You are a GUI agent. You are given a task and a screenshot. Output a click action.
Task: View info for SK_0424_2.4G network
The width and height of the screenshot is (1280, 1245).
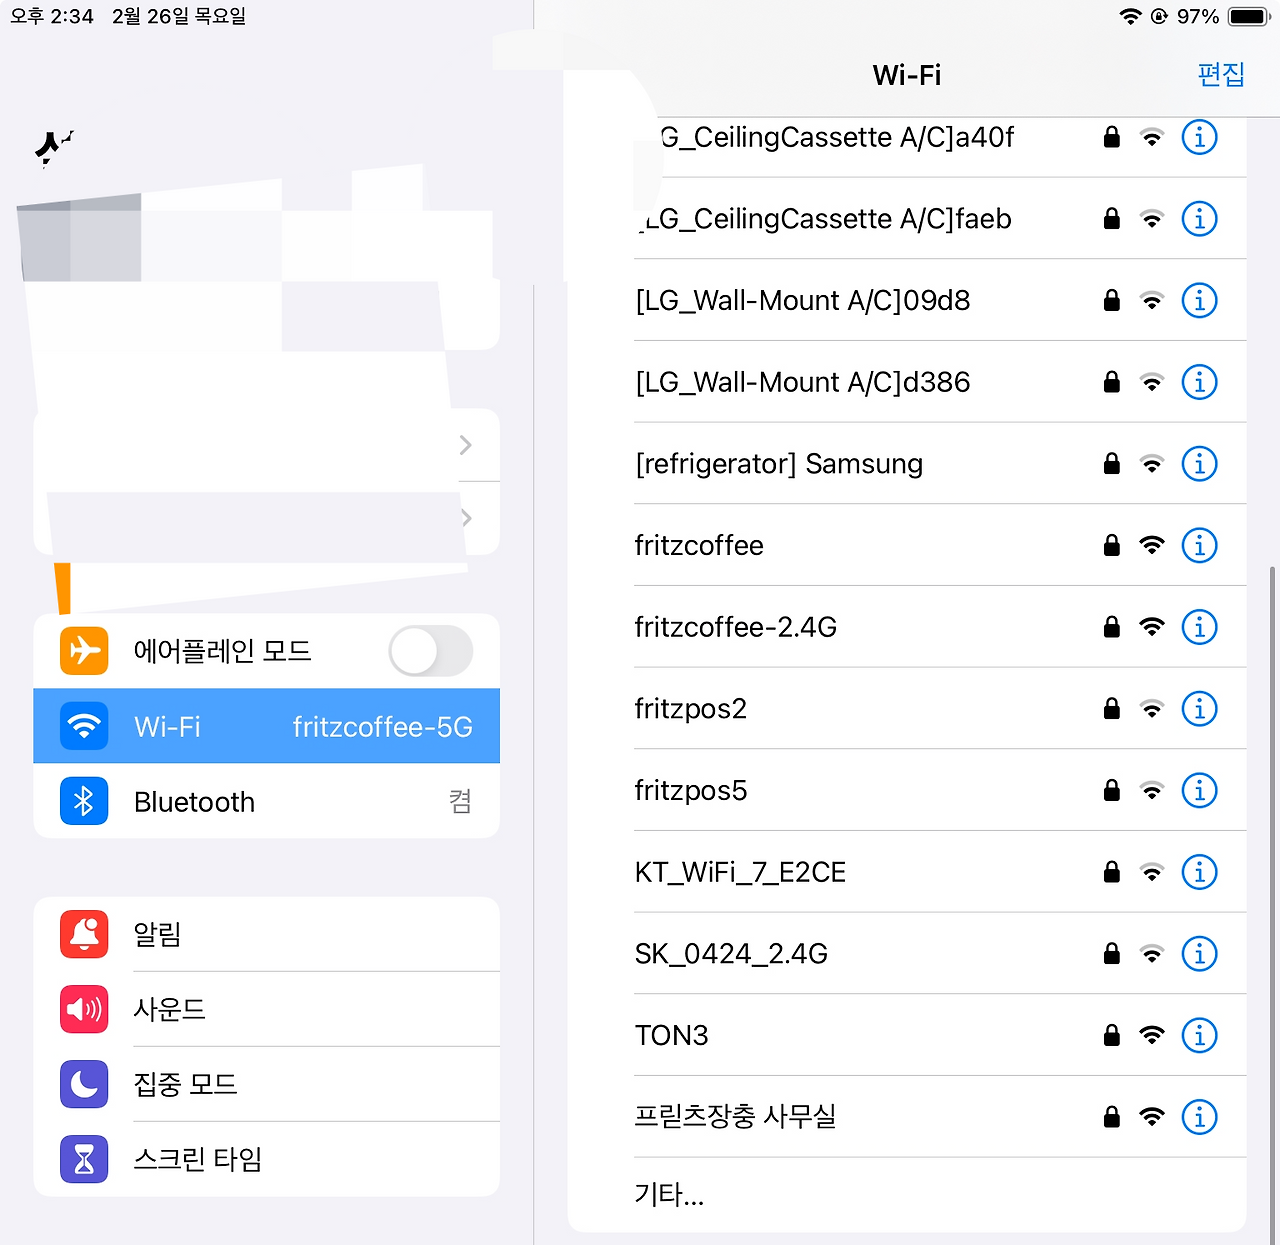(x=1199, y=954)
